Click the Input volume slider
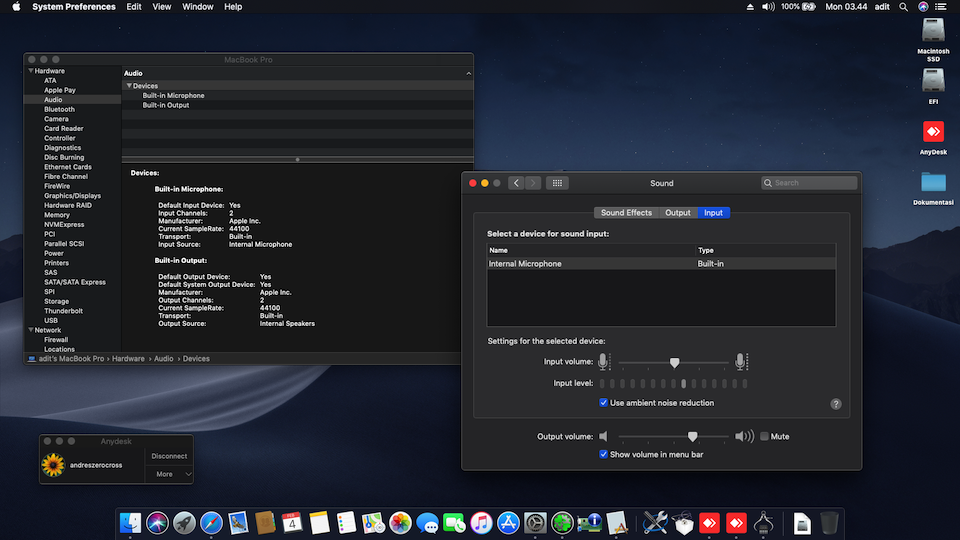Viewport: 960px width, 540px height. (673, 362)
